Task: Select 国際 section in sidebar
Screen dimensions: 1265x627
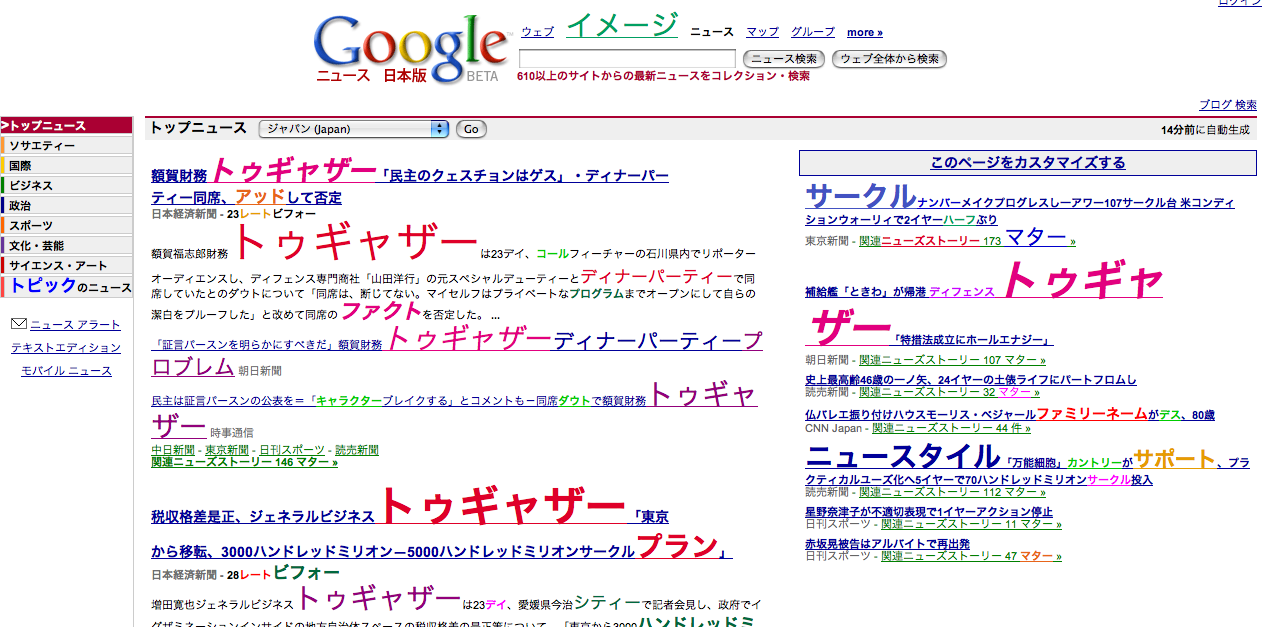Action: (66, 166)
